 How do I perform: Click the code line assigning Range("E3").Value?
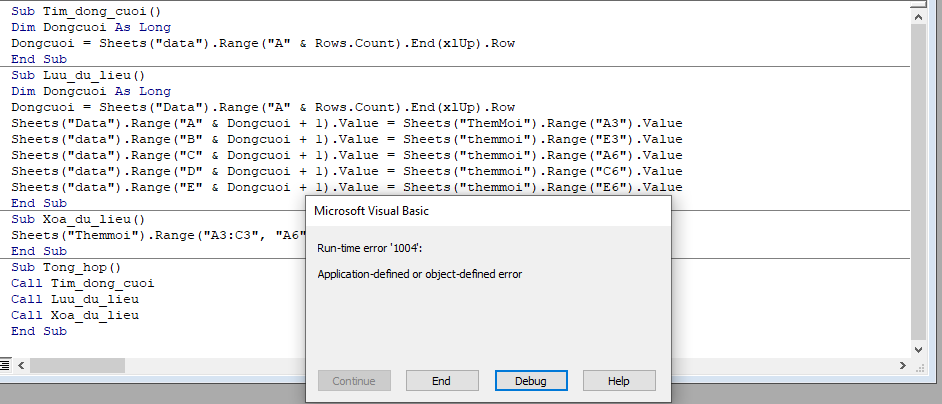point(347,139)
